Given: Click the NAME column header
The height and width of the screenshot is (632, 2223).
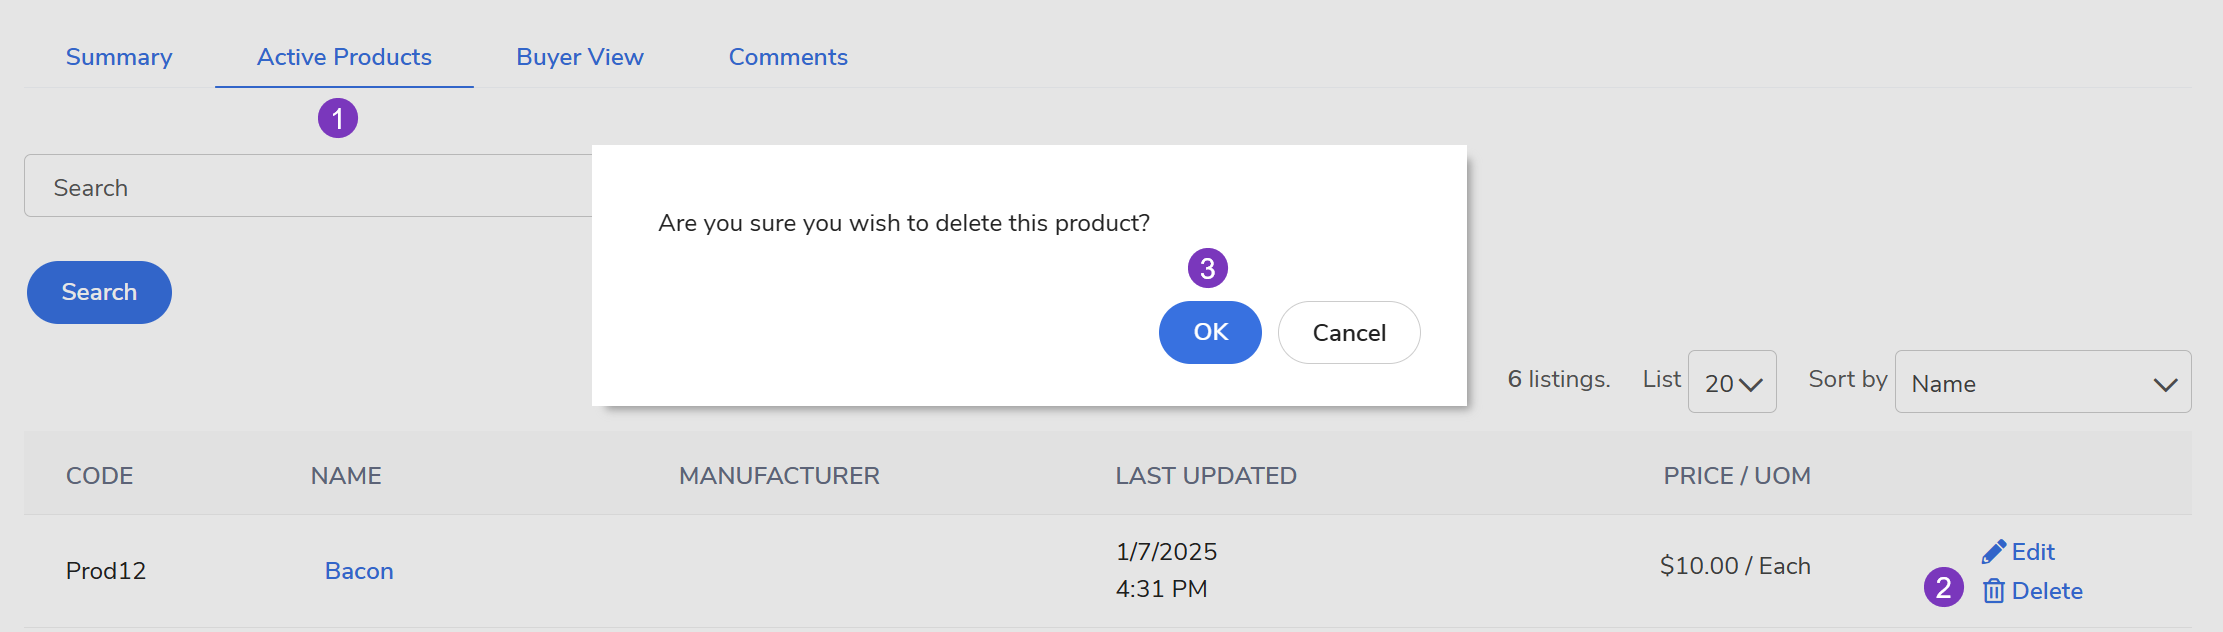Looking at the screenshot, I should pyautogui.click(x=346, y=476).
